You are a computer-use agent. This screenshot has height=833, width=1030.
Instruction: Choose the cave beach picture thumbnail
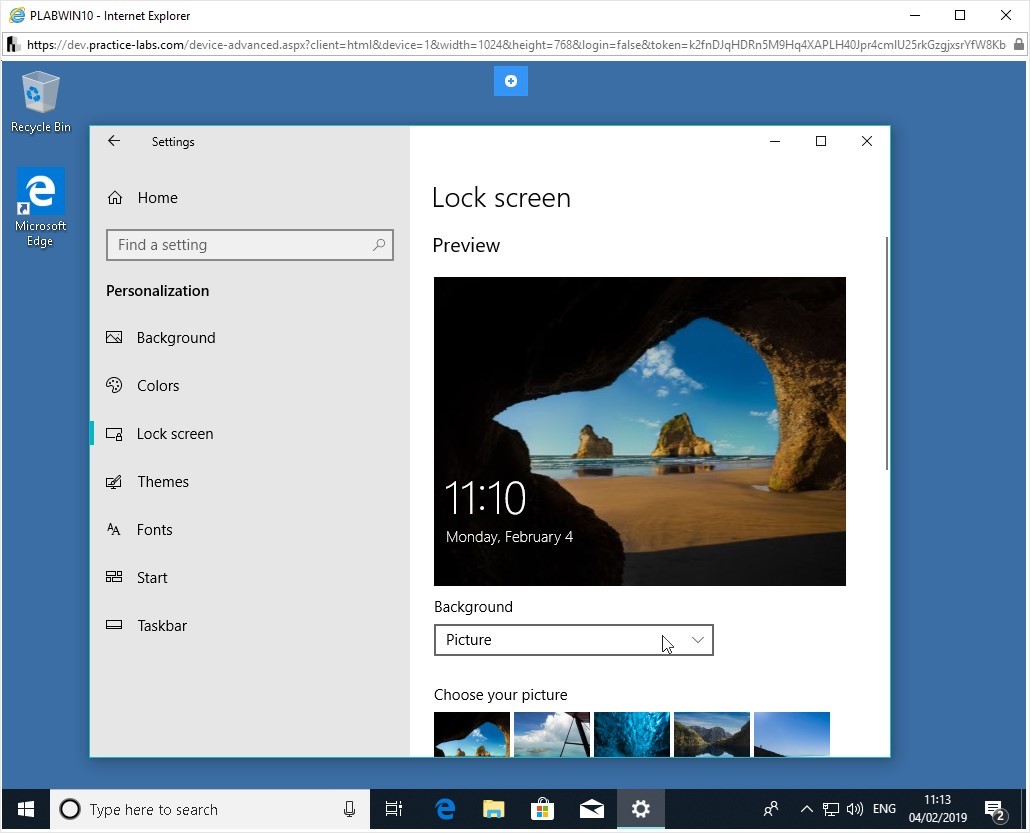(472, 734)
